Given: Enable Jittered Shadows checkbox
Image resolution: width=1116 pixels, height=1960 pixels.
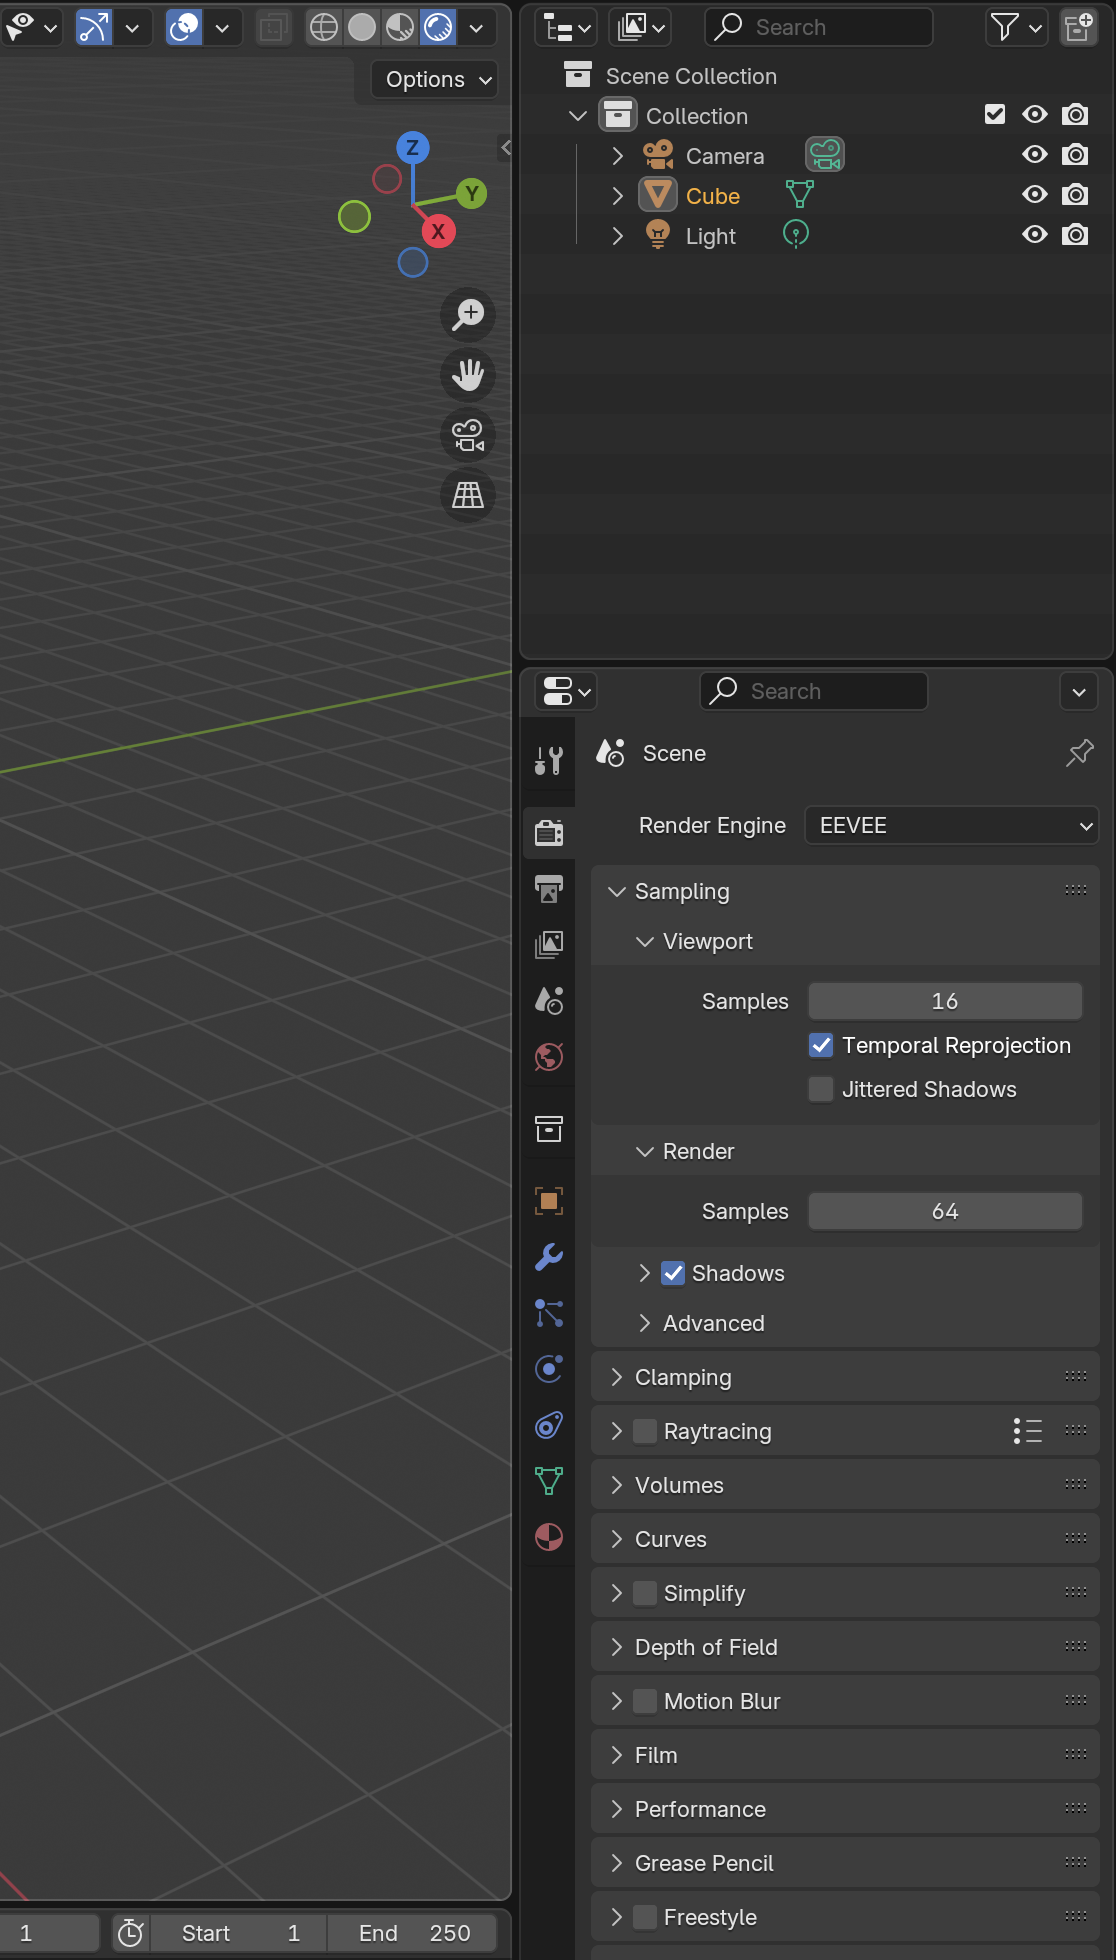Looking at the screenshot, I should click(821, 1089).
